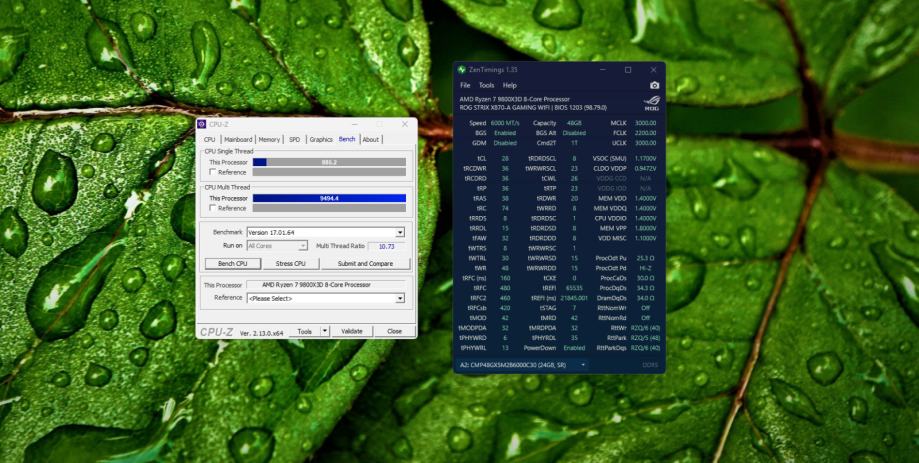The image size is (919, 463).
Task: Click the tRAS value 38
Action: click(x=505, y=198)
